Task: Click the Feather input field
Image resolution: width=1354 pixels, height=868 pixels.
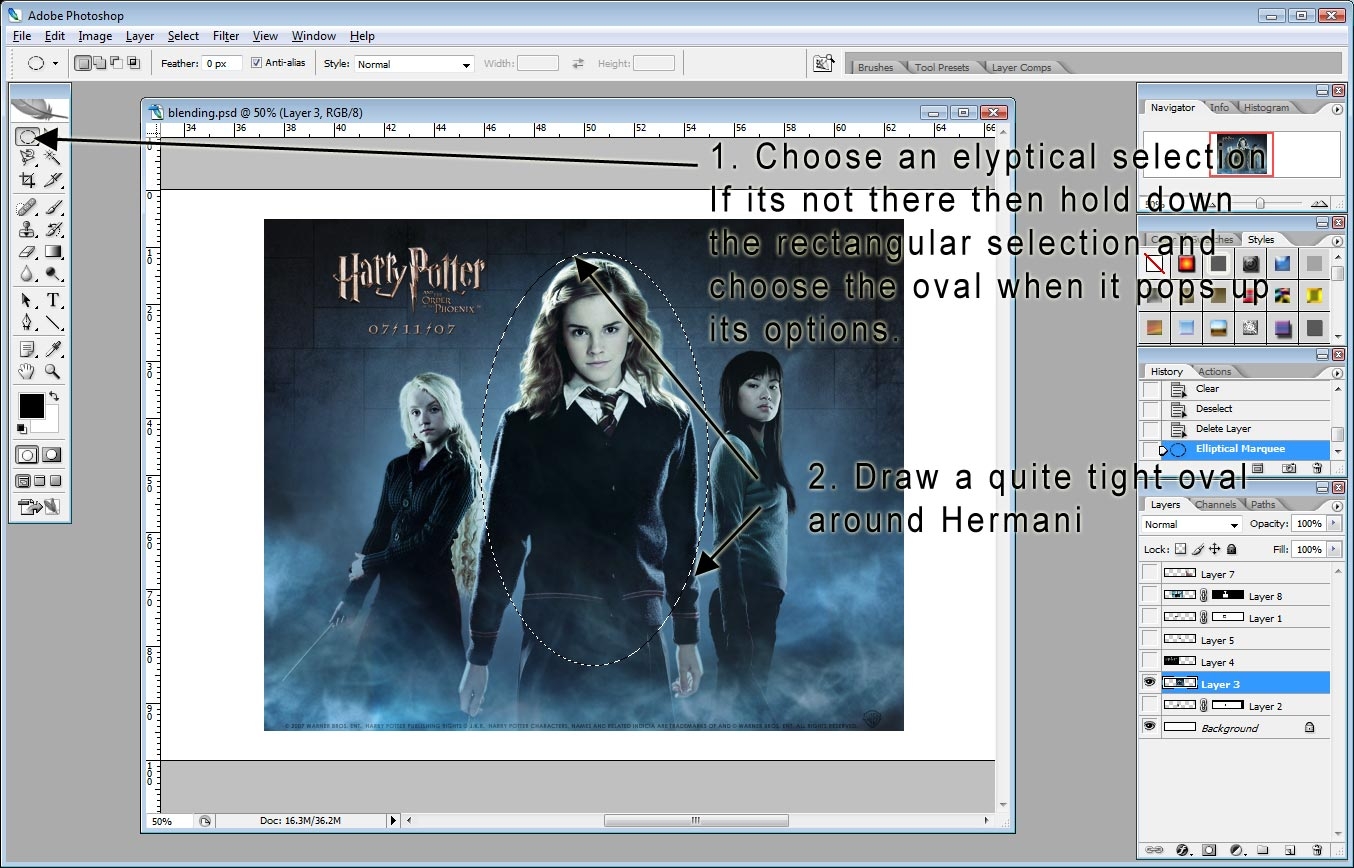Action: [x=222, y=63]
